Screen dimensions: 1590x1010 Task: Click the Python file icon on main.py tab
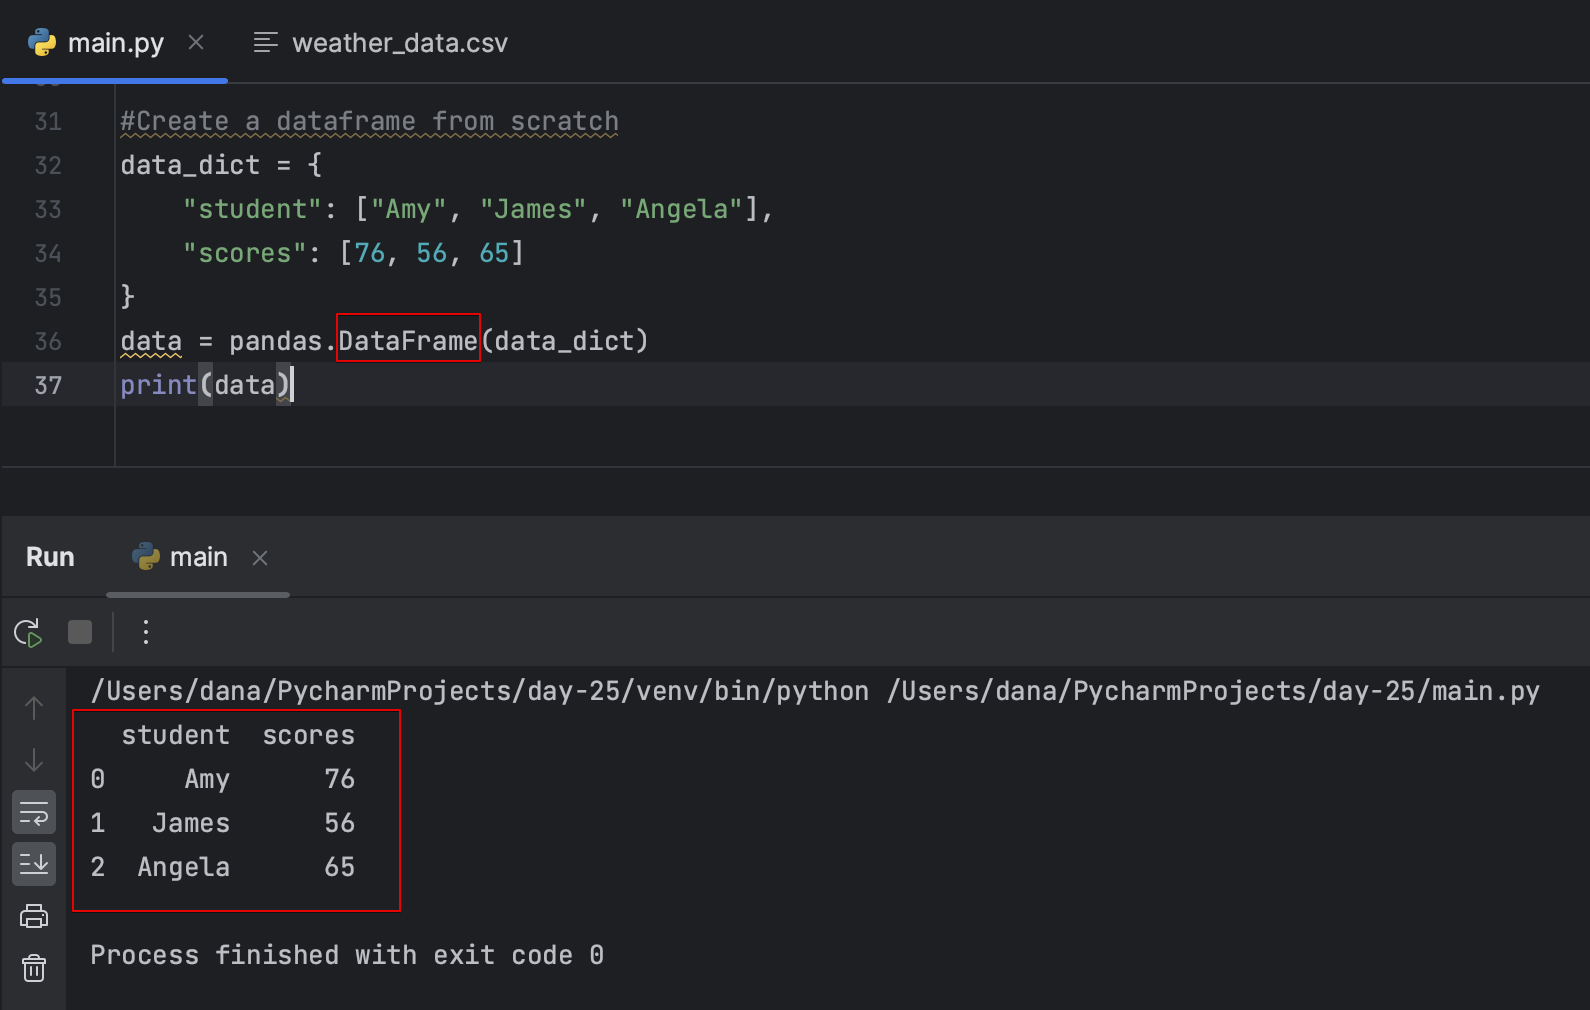[42, 42]
